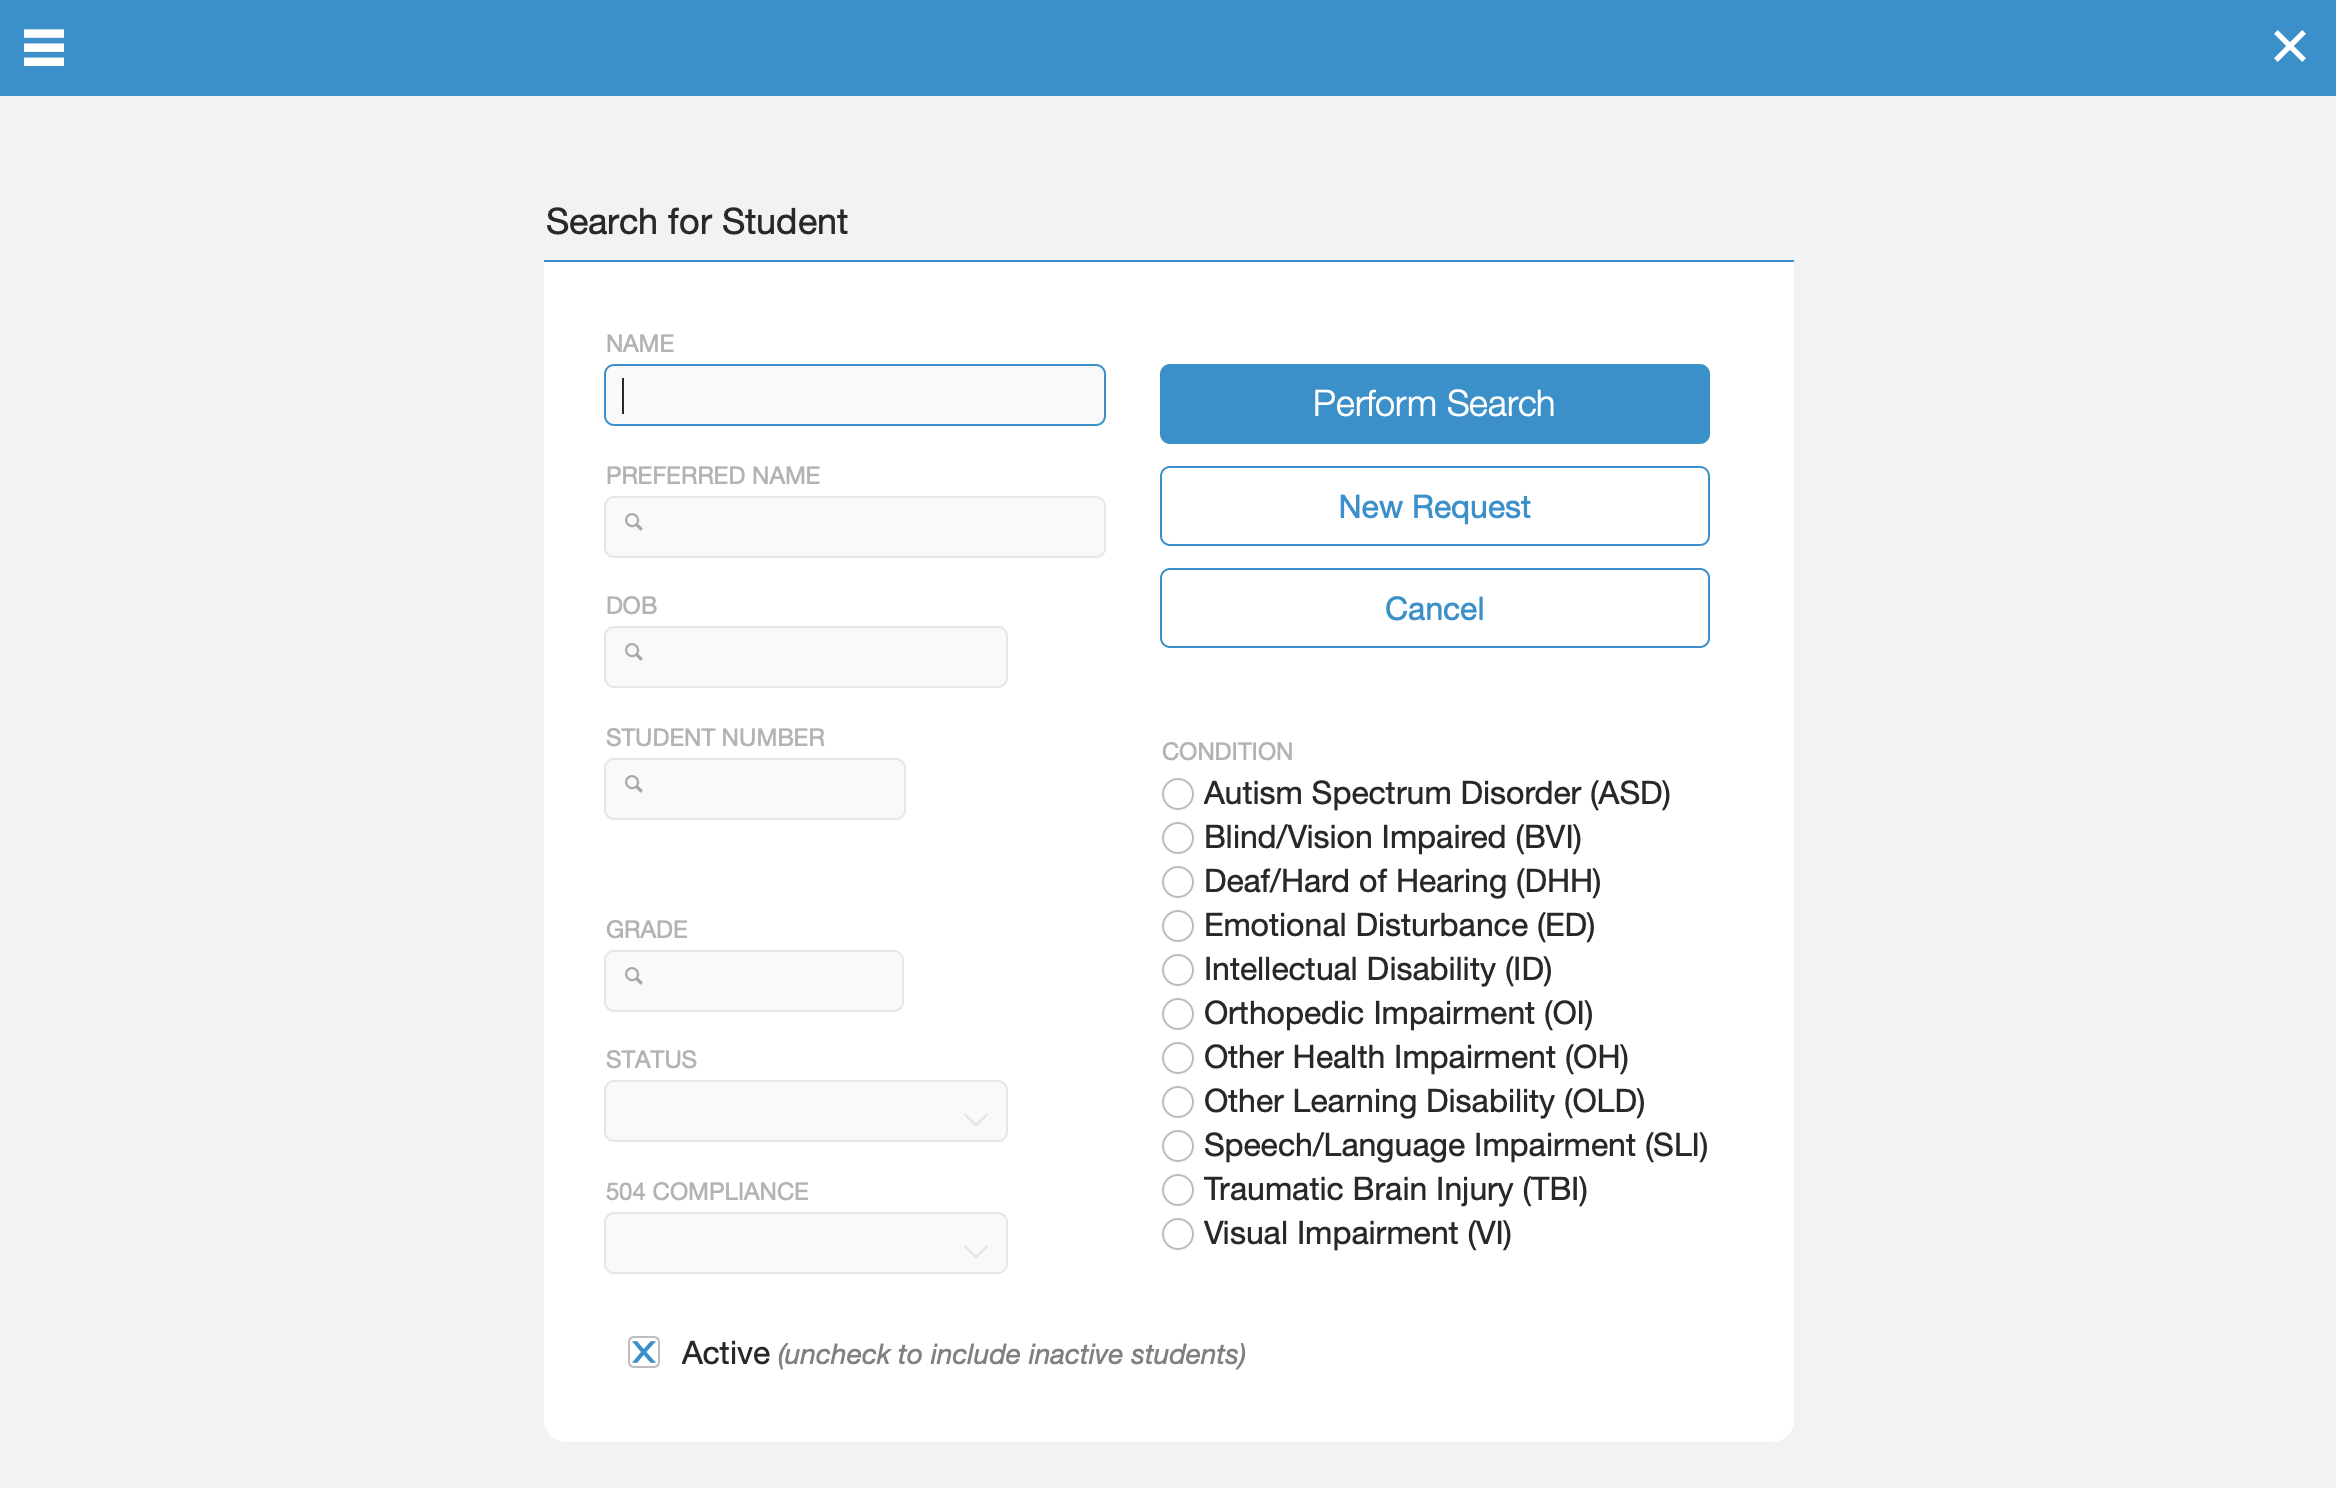2336x1488 pixels.
Task: Open the hamburger menu icon
Action: pyautogui.click(x=44, y=47)
